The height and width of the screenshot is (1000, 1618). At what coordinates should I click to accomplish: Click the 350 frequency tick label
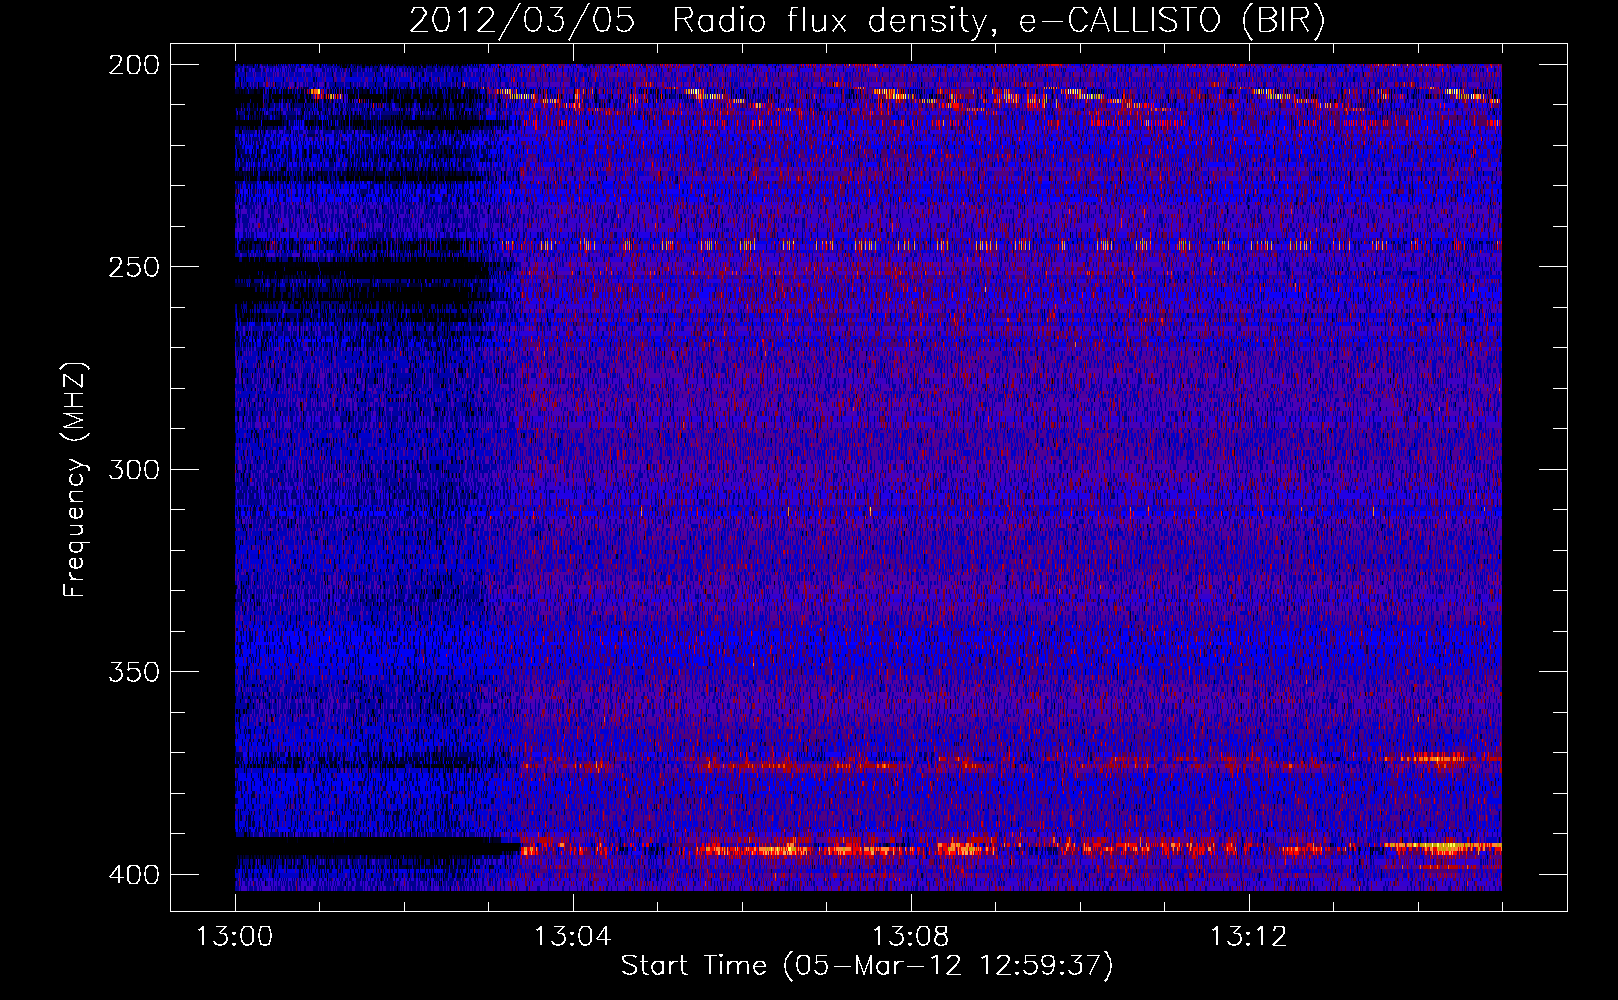134,672
